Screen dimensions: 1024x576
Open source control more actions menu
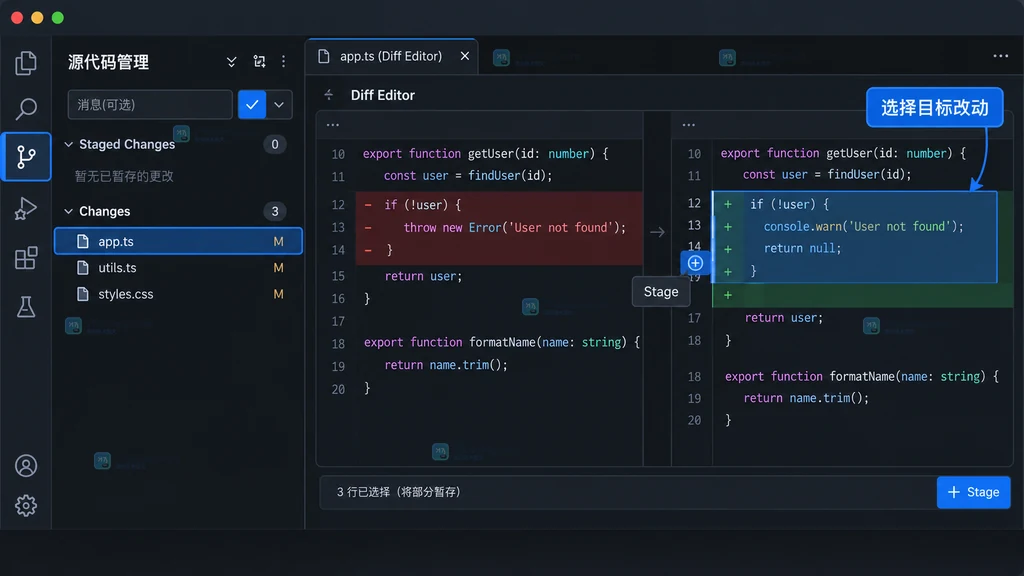283,62
